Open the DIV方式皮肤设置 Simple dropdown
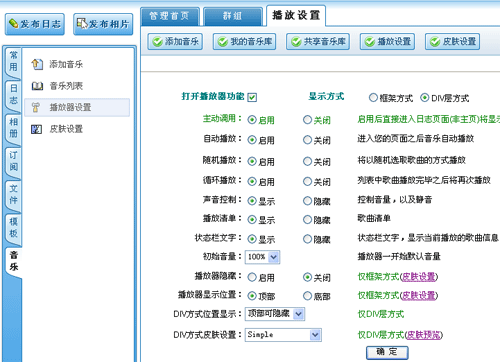The image size is (500, 362). click(x=283, y=335)
